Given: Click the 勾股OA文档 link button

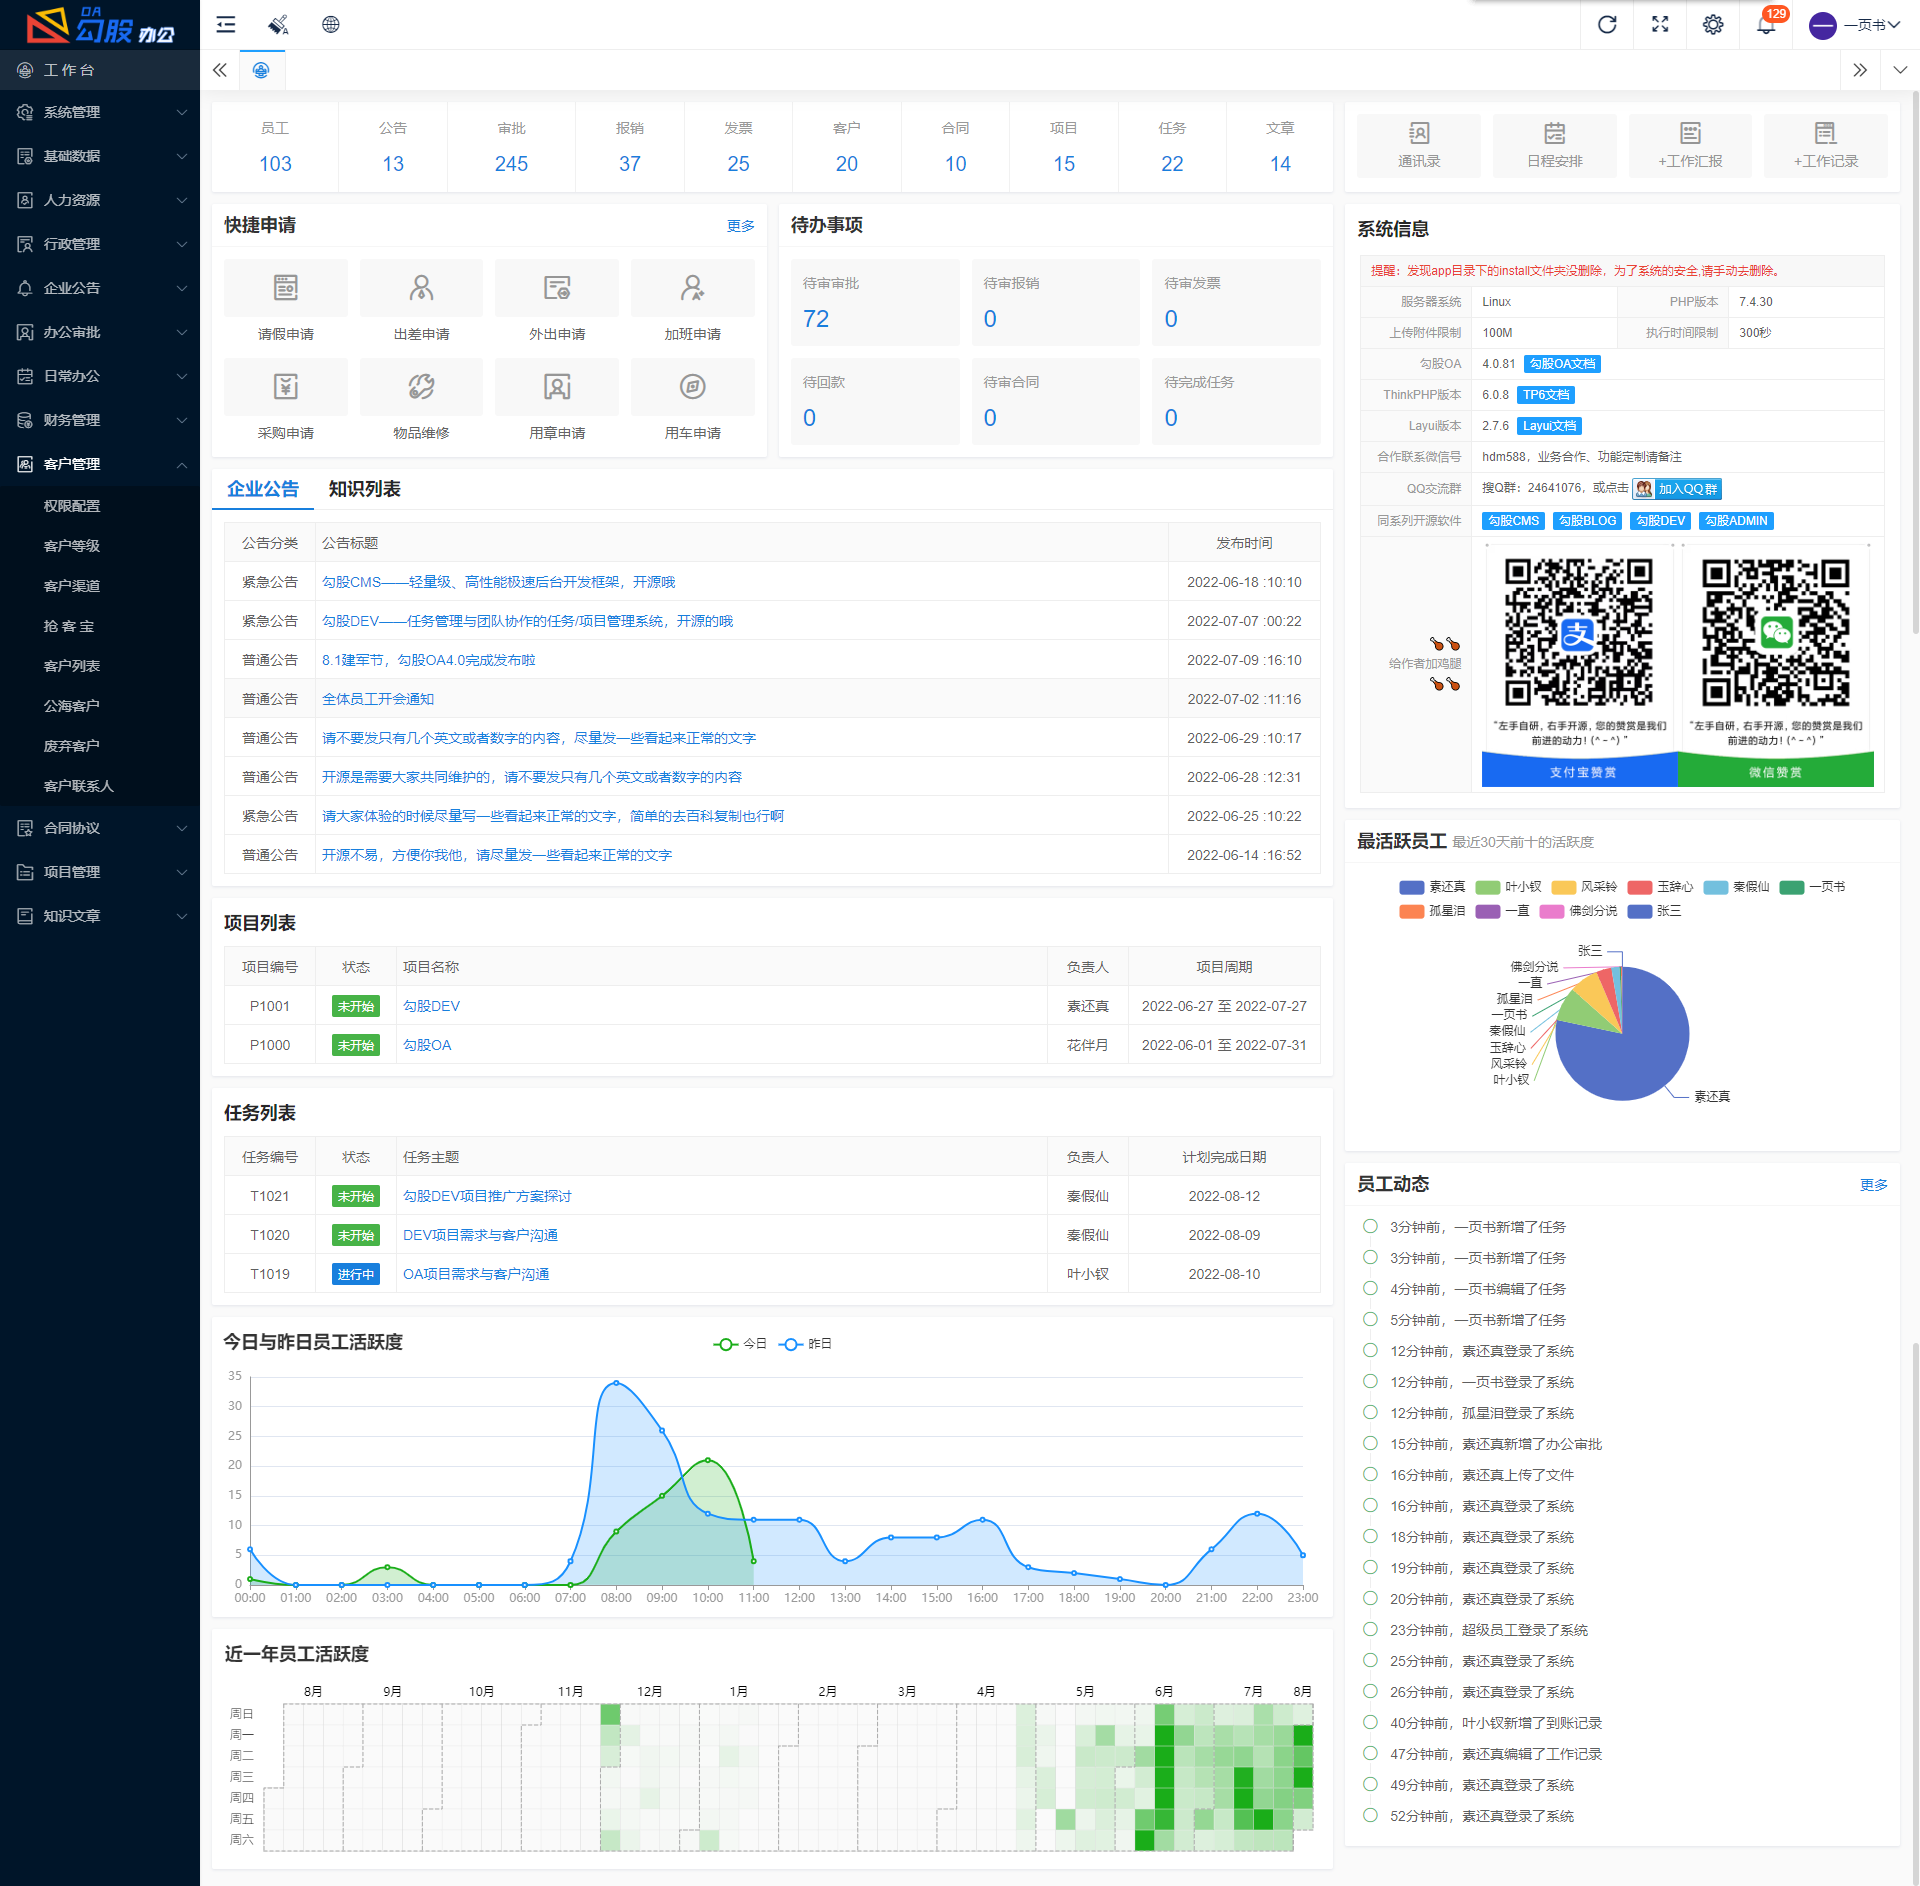Looking at the screenshot, I should [1562, 364].
